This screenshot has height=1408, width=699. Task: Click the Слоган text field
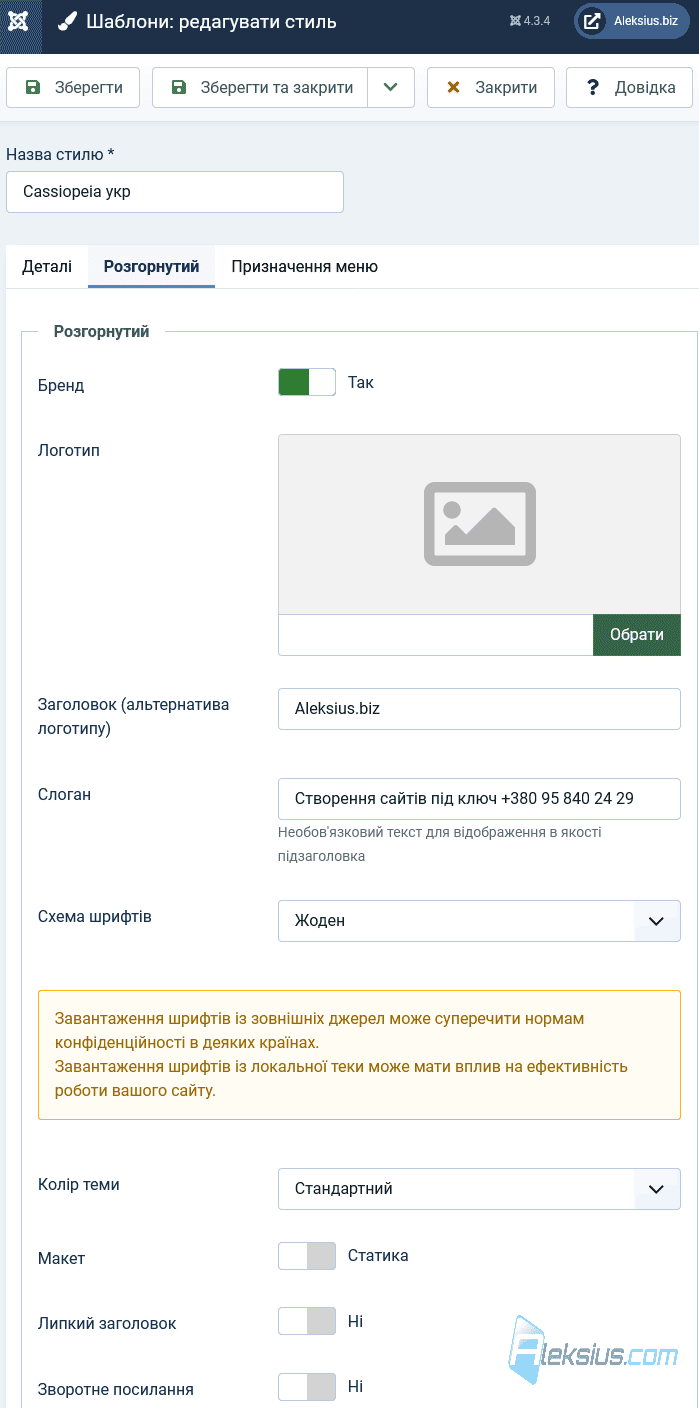coord(479,799)
